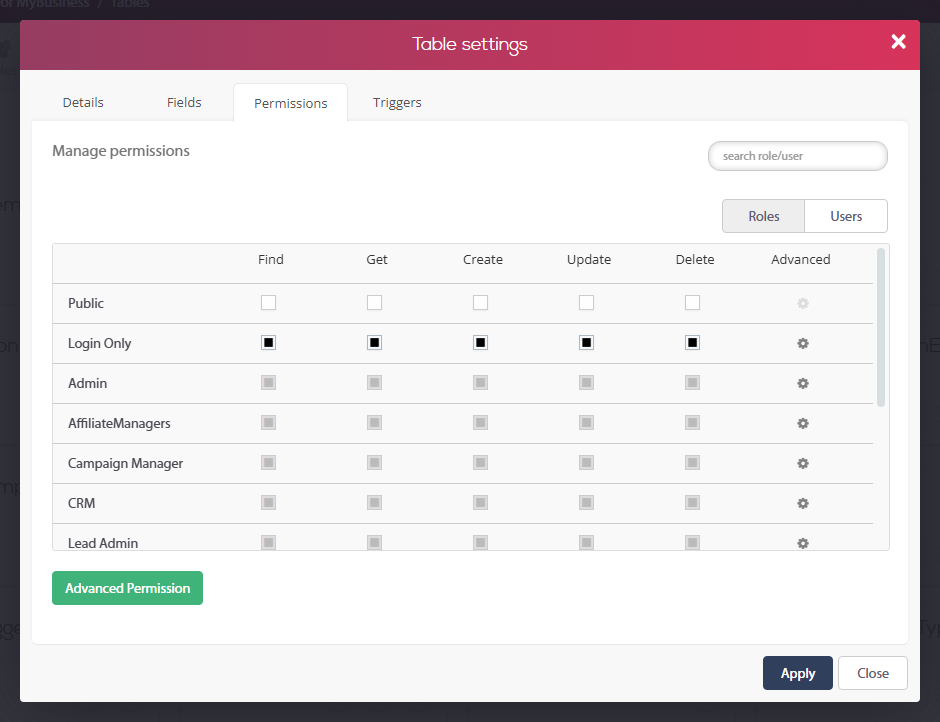The width and height of the screenshot is (940, 722).
Task: Click the Campaign Manager role name
Action: (125, 464)
